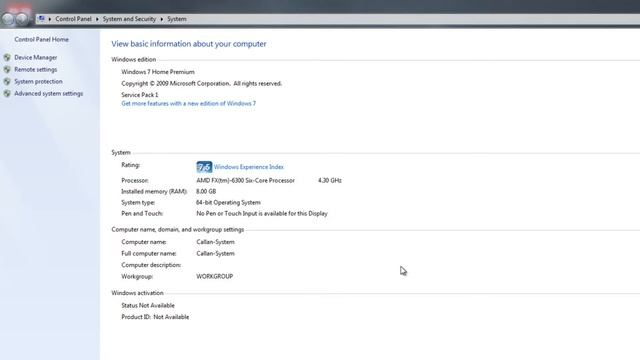Click the AMD FX-6300 Six-Core Processor value
The image size is (640, 360).
(245, 180)
